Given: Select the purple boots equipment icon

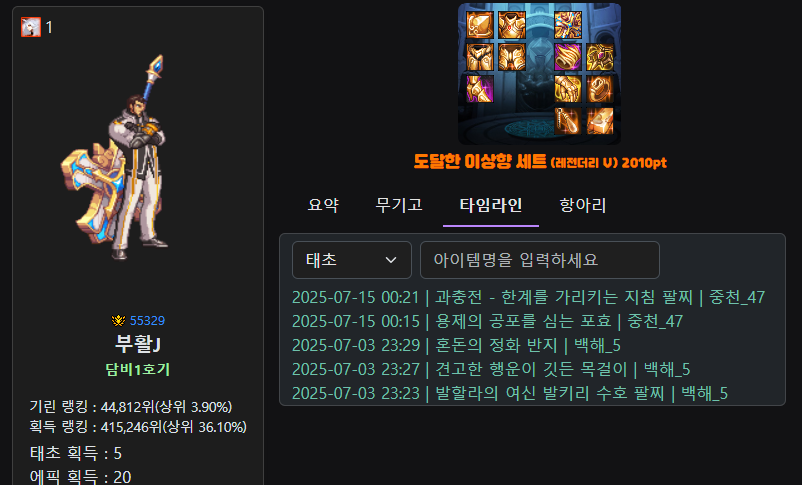Looking at the screenshot, I should (480, 89).
